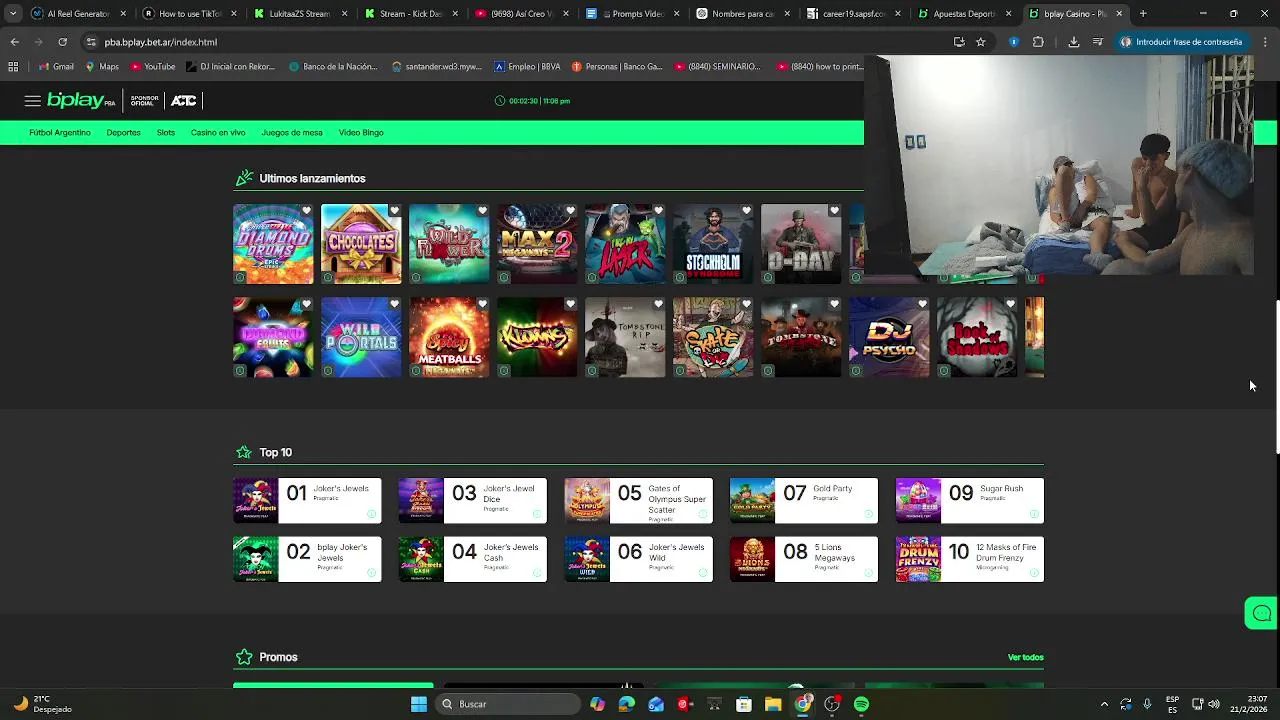This screenshot has width=1280, height=720.
Task: Favorite the Stockholm Syndrome game with its heart
Action: coord(746,211)
